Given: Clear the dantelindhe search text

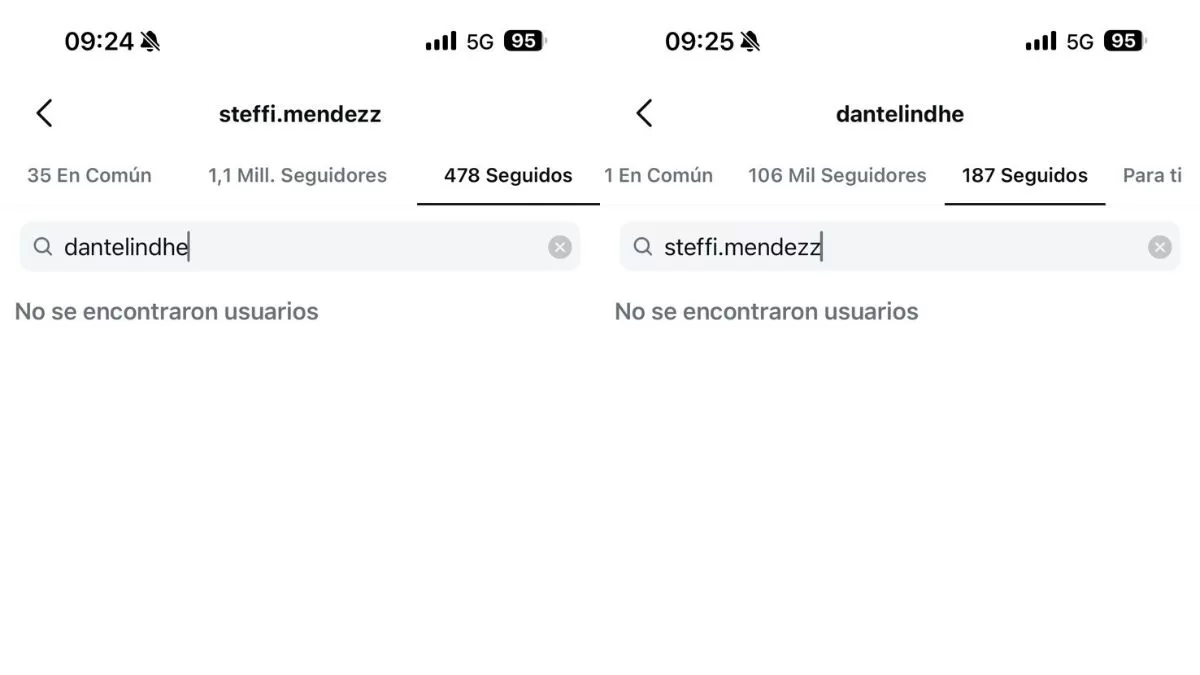Looking at the screenshot, I should pyautogui.click(x=560, y=247).
